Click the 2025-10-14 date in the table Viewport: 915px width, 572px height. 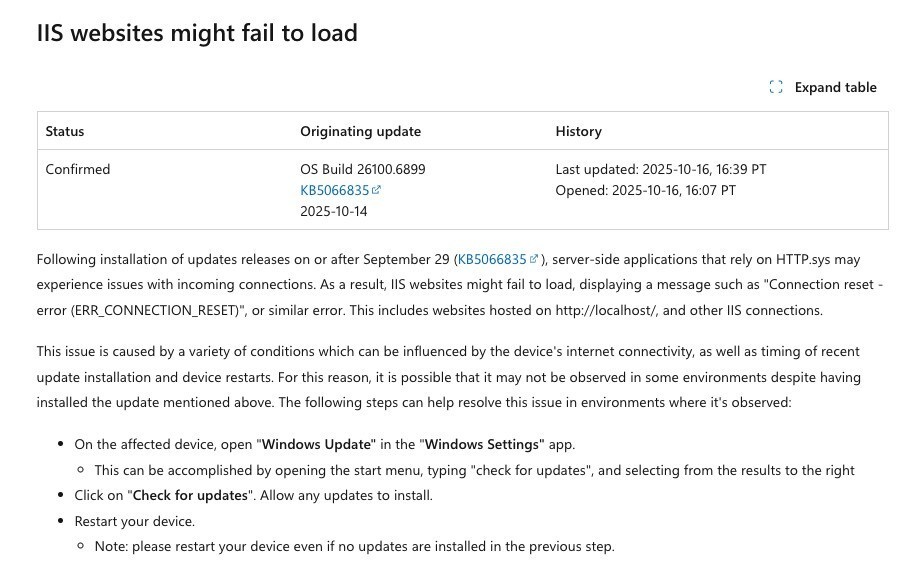click(x=334, y=211)
